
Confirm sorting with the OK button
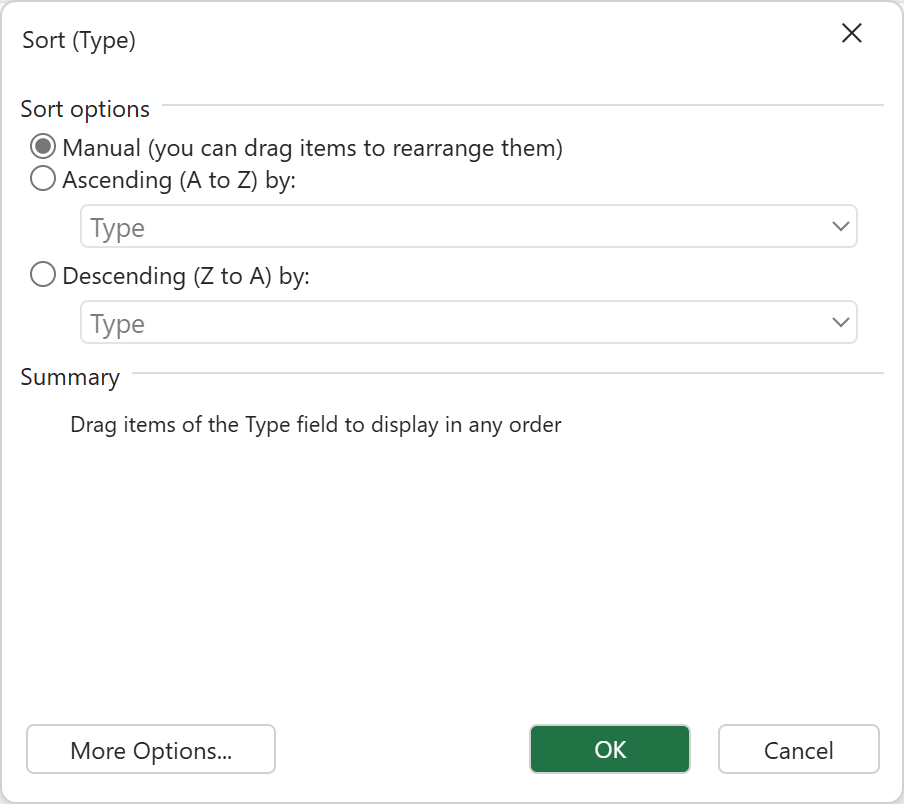[x=610, y=750]
